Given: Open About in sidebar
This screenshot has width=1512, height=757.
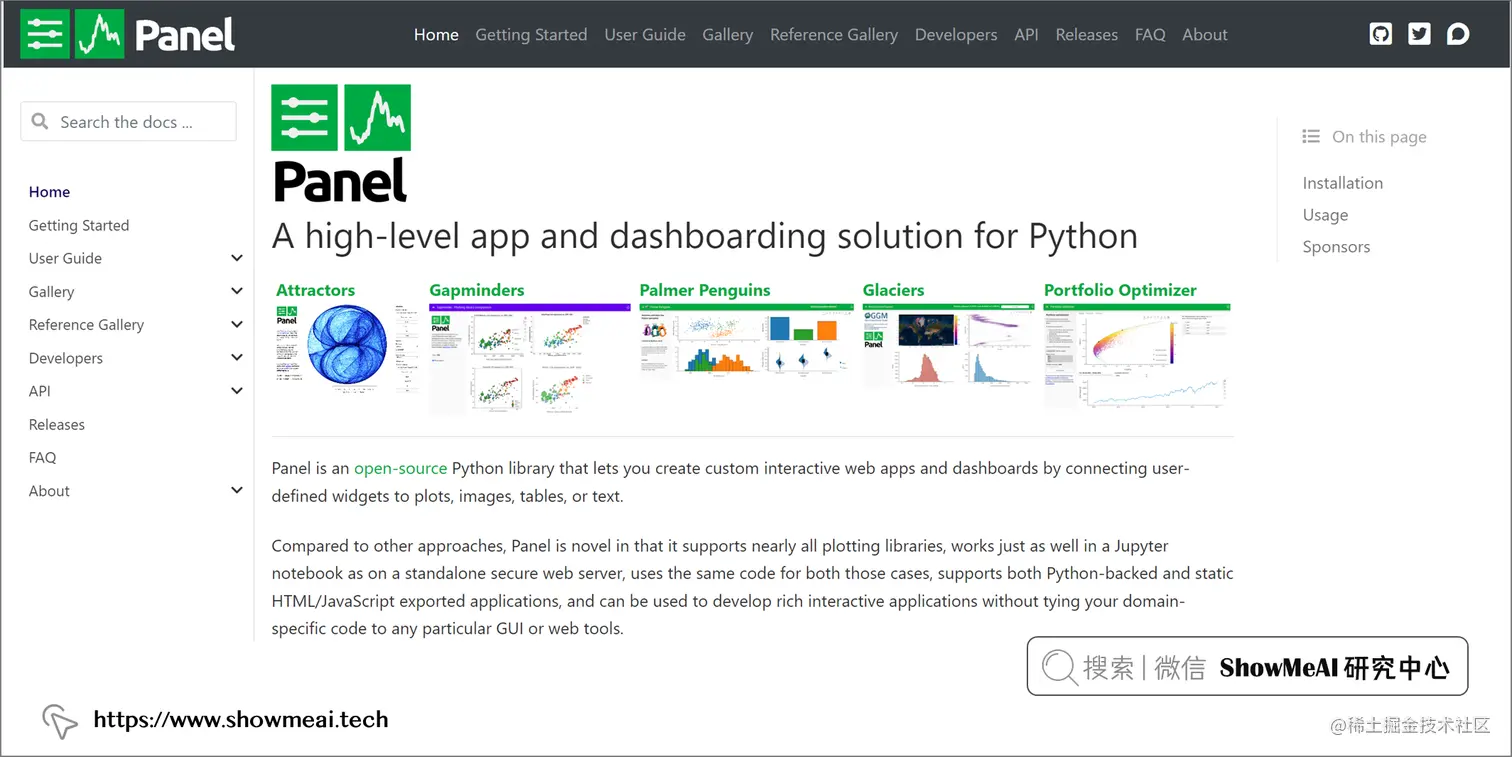Looking at the screenshot, I should point(49,491).
